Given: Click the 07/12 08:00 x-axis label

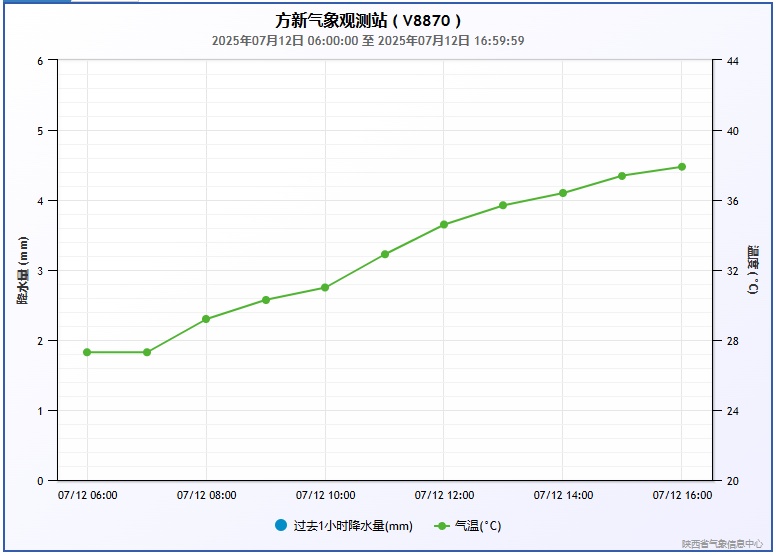Looking at the screenshot, I should [206, 495].
